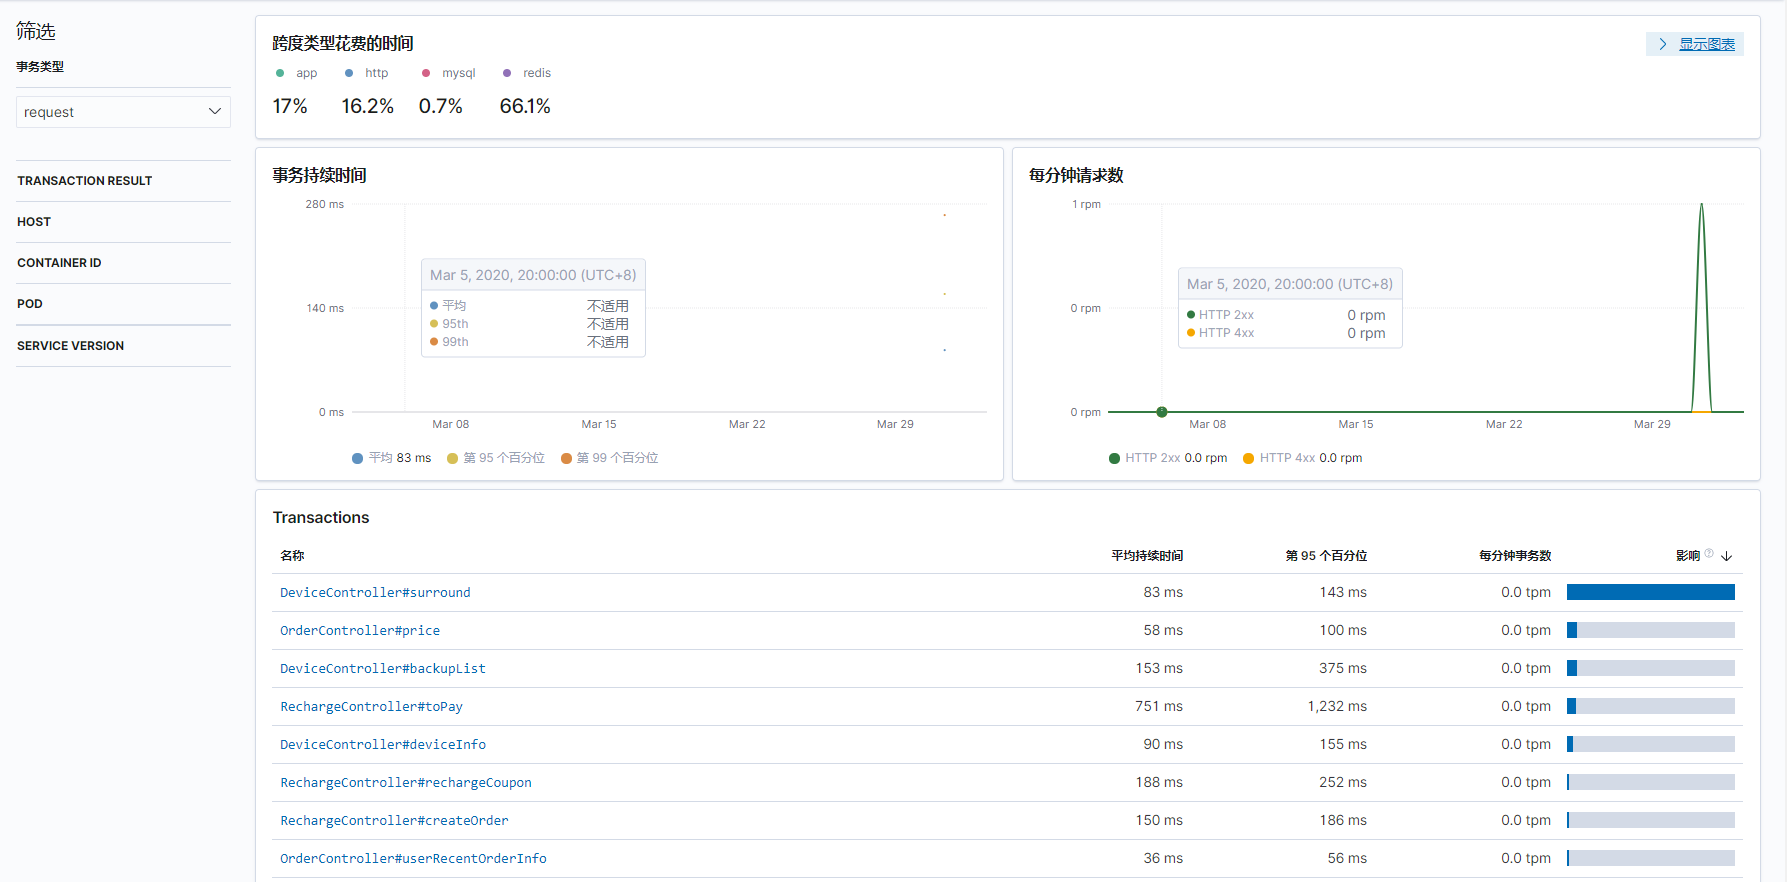Click the 16.2% http value
Image resolution: width=1787 pixels, height=882 pixels.
pyautogui.click(x=368, y=106)
